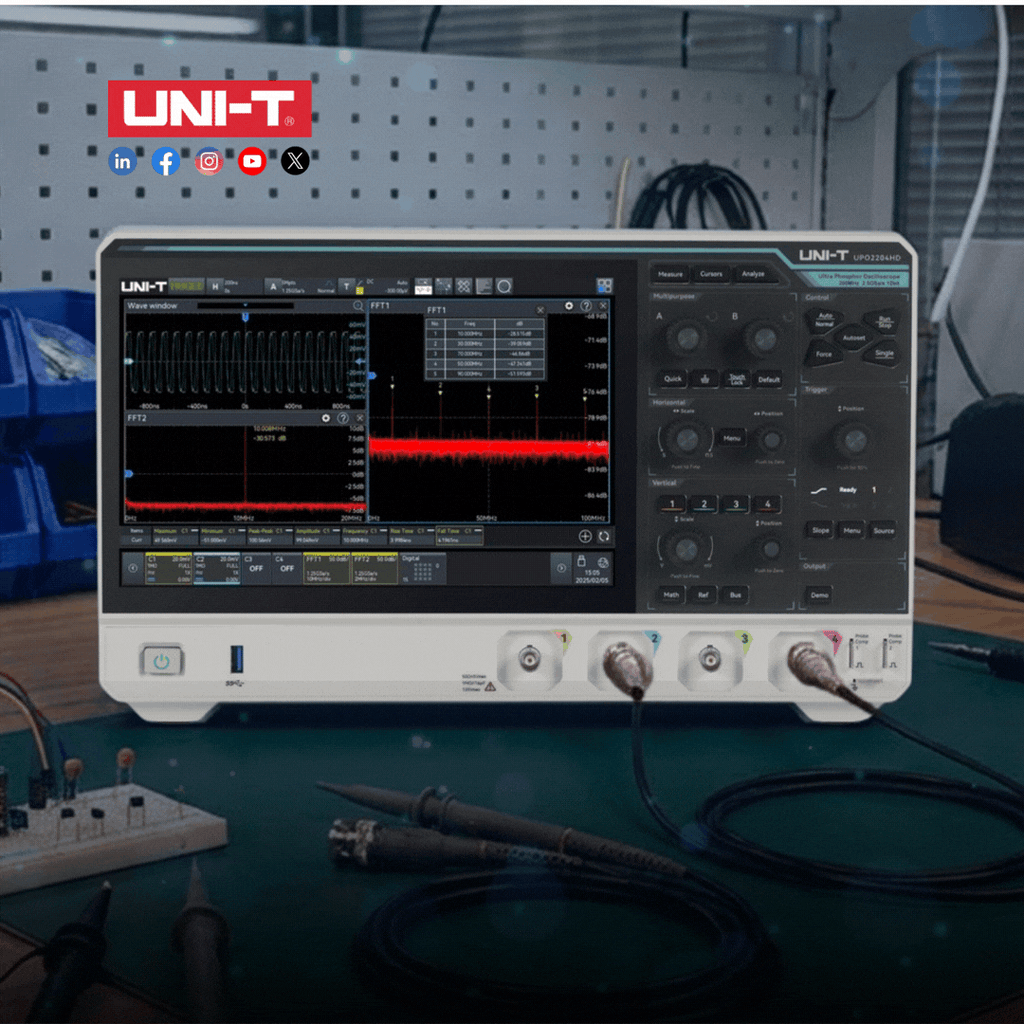1024x1024 pixels.
Task: Open FFT1 window help question mark
Action: click(586, 306)
